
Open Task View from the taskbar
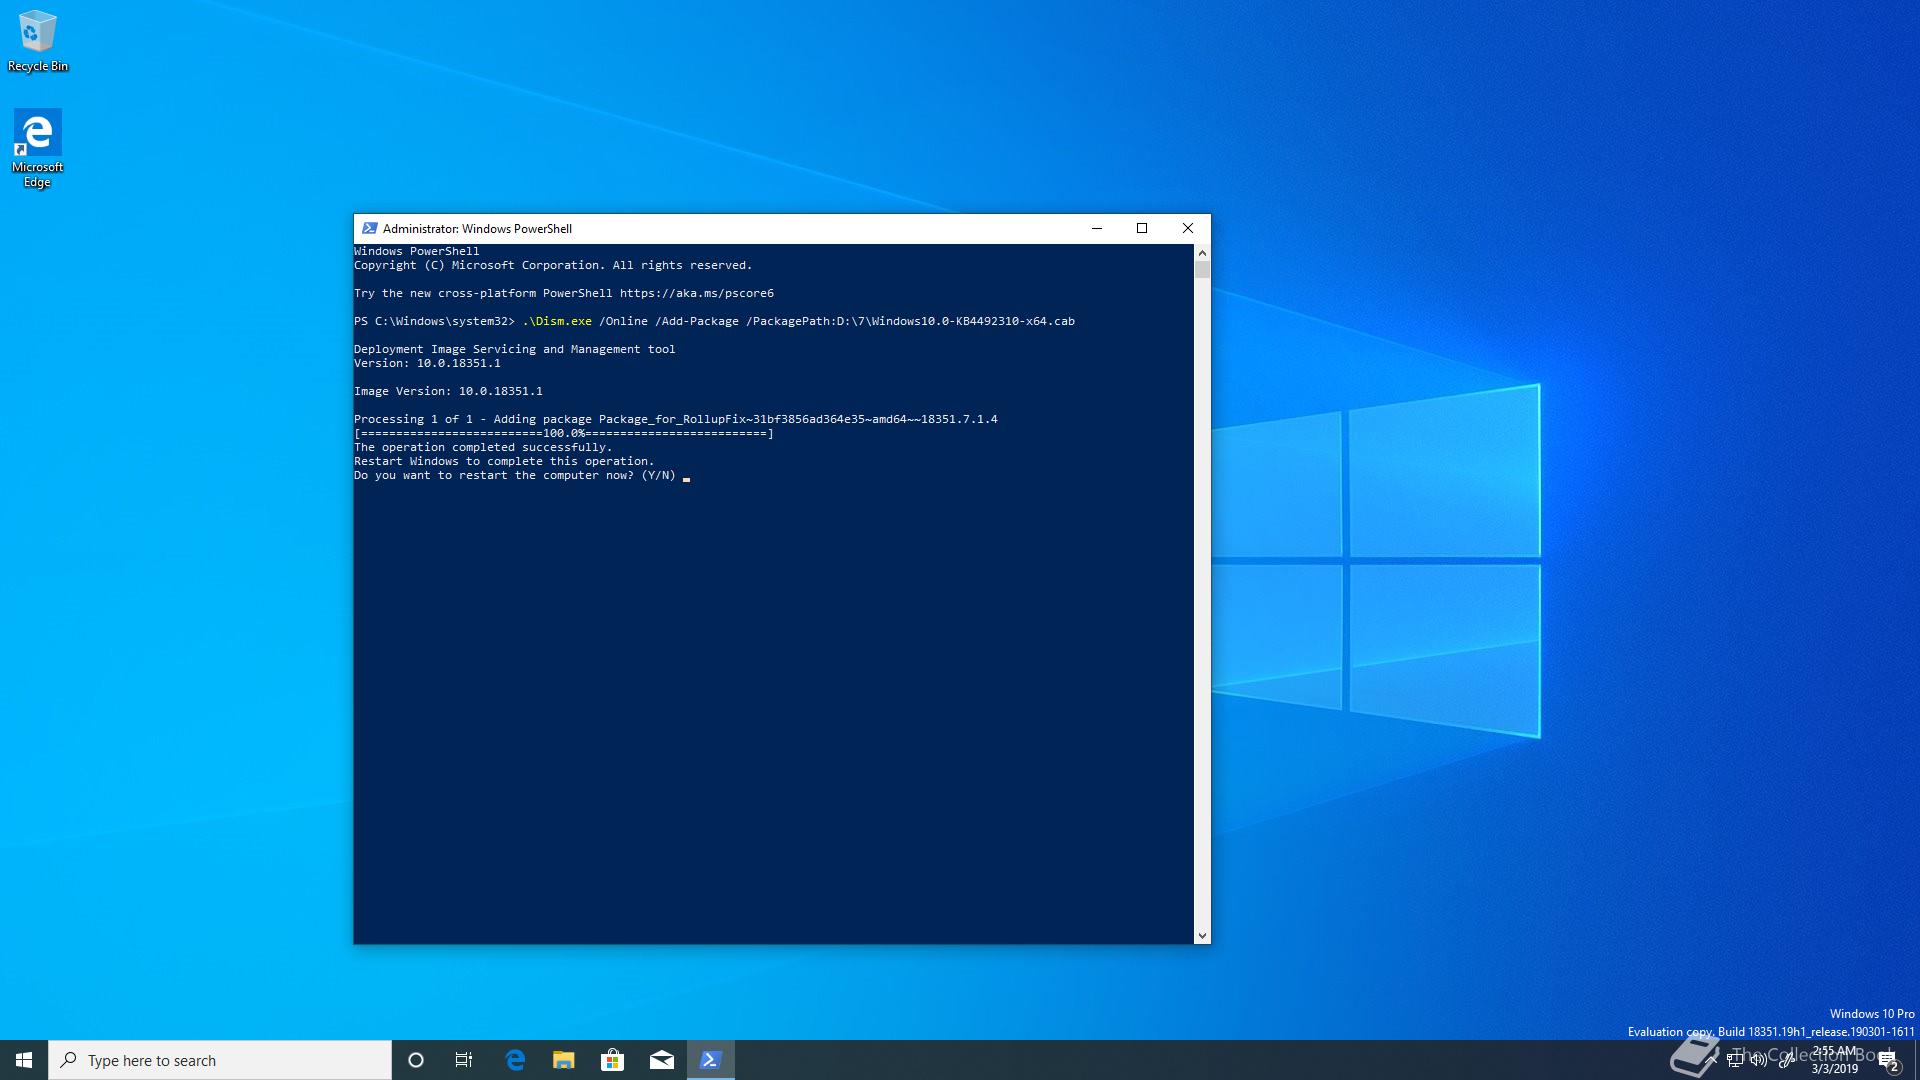tap(464, 1060)
